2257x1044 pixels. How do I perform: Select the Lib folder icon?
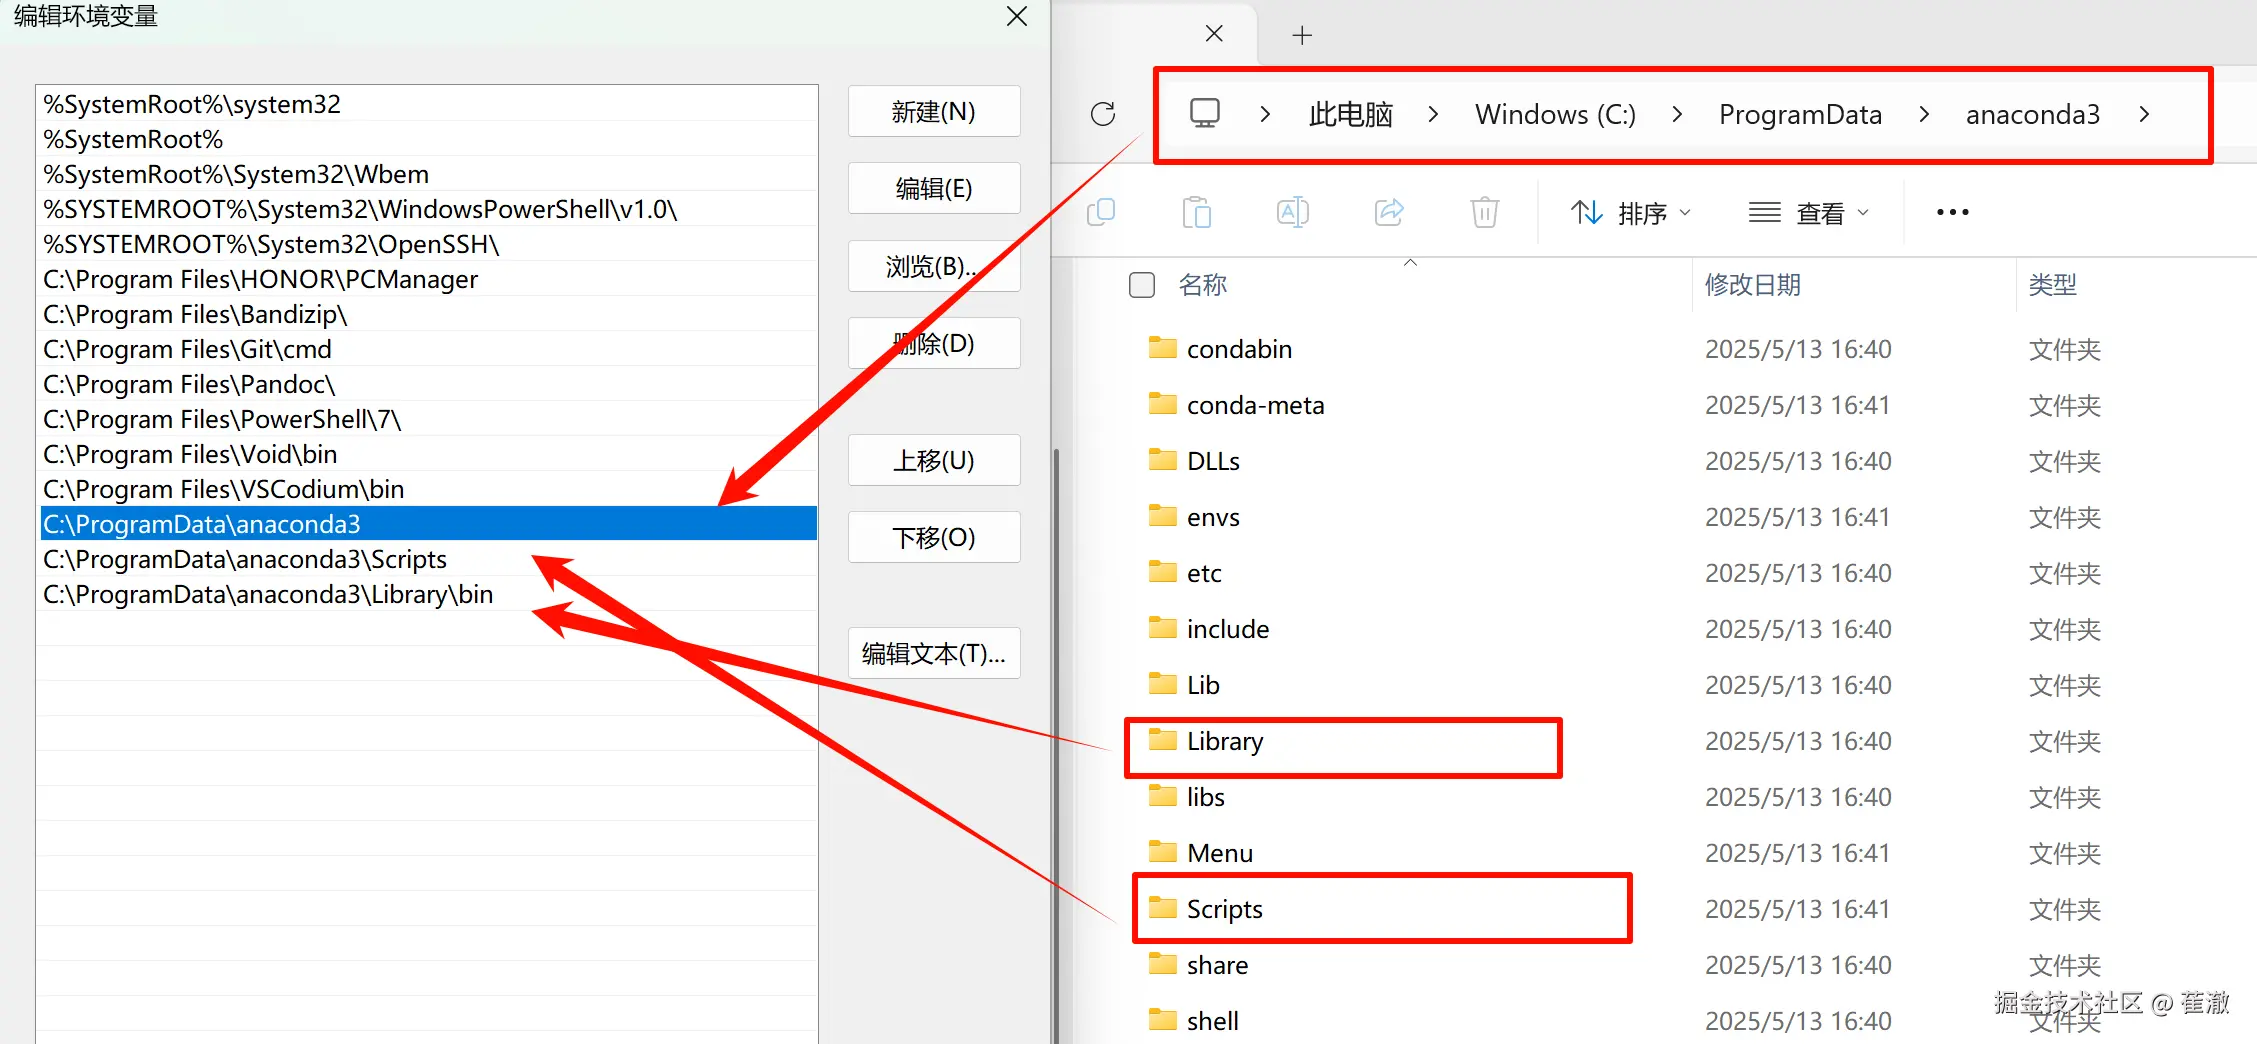[1162, 684]
